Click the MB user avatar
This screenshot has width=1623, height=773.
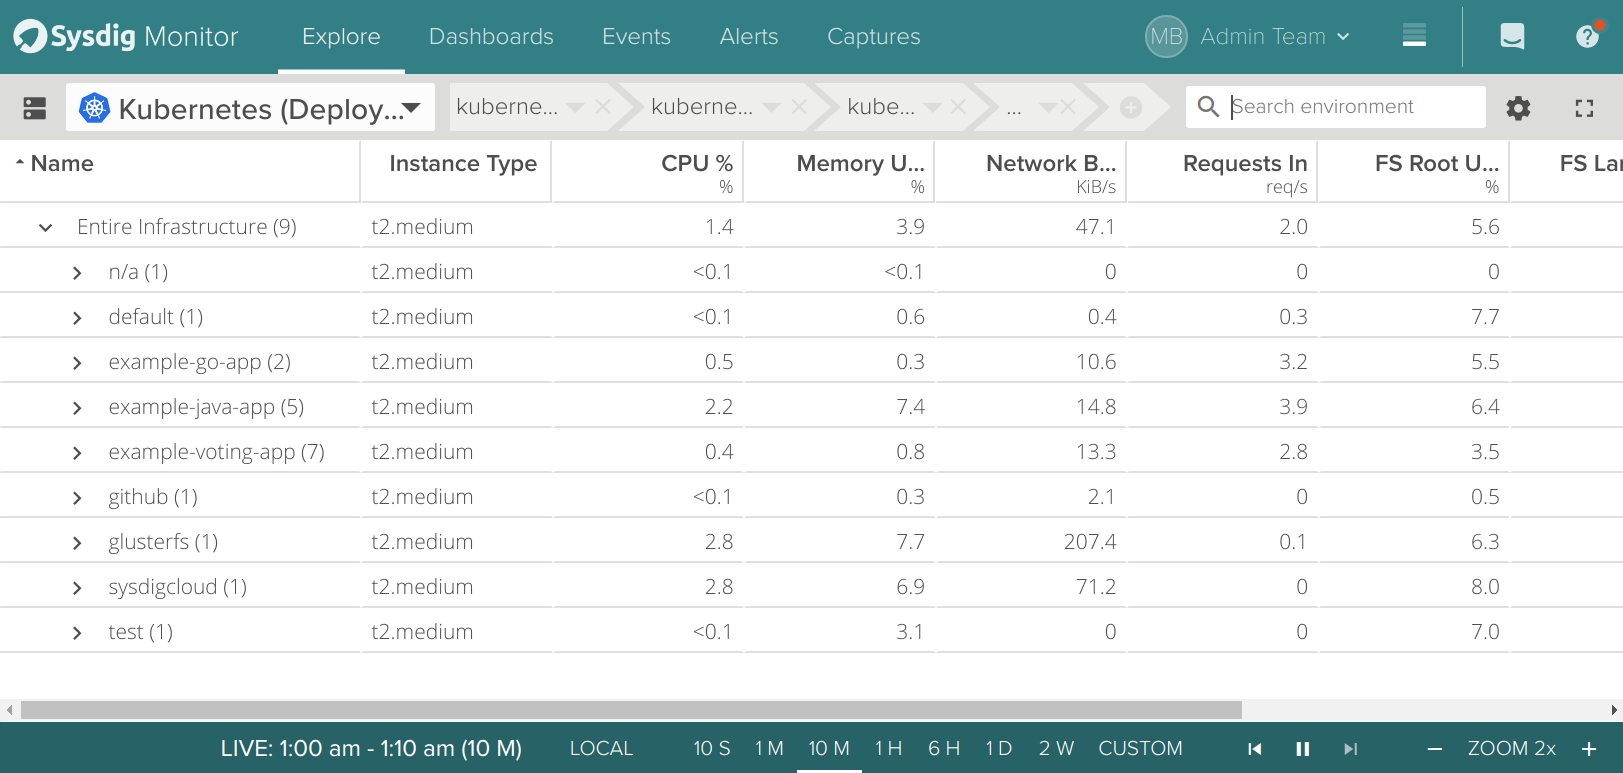click(x=1166, y=37)
